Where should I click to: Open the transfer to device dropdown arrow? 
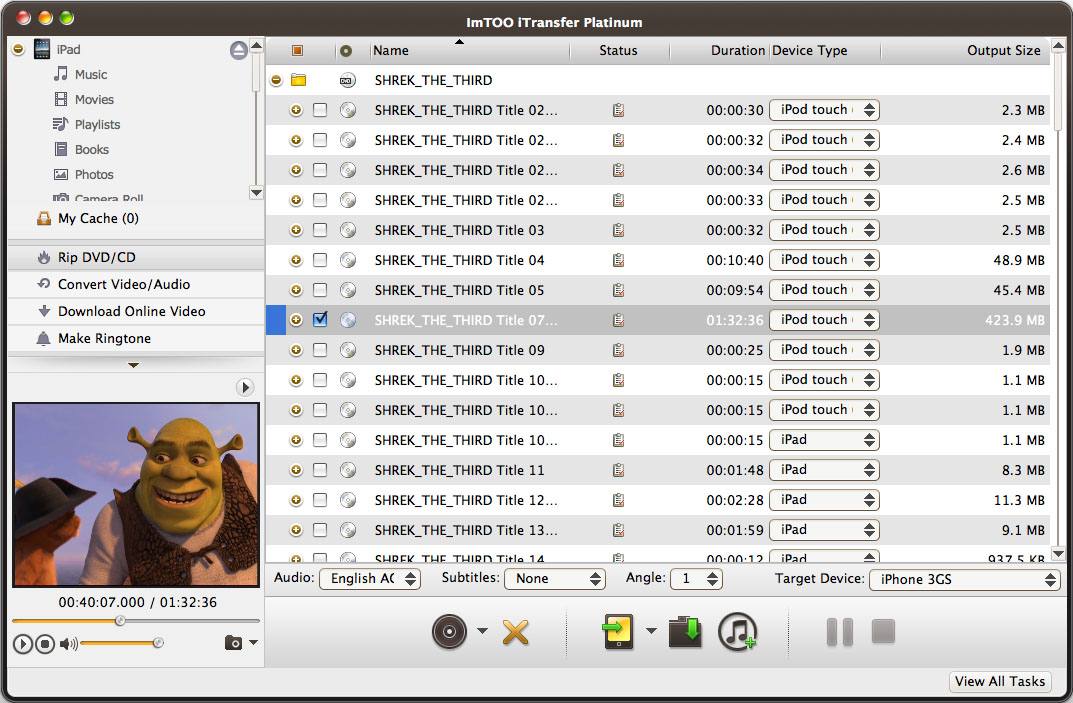651,630
